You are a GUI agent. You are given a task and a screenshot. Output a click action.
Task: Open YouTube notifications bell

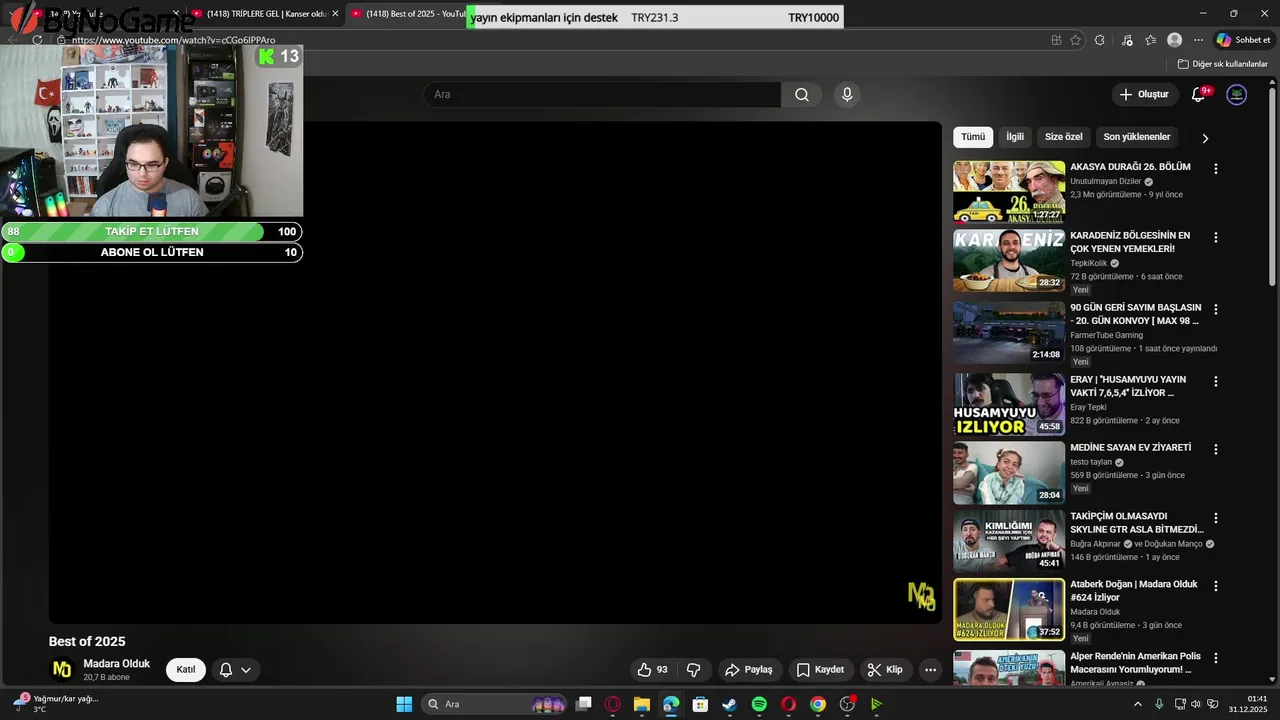pos(1199,95)
